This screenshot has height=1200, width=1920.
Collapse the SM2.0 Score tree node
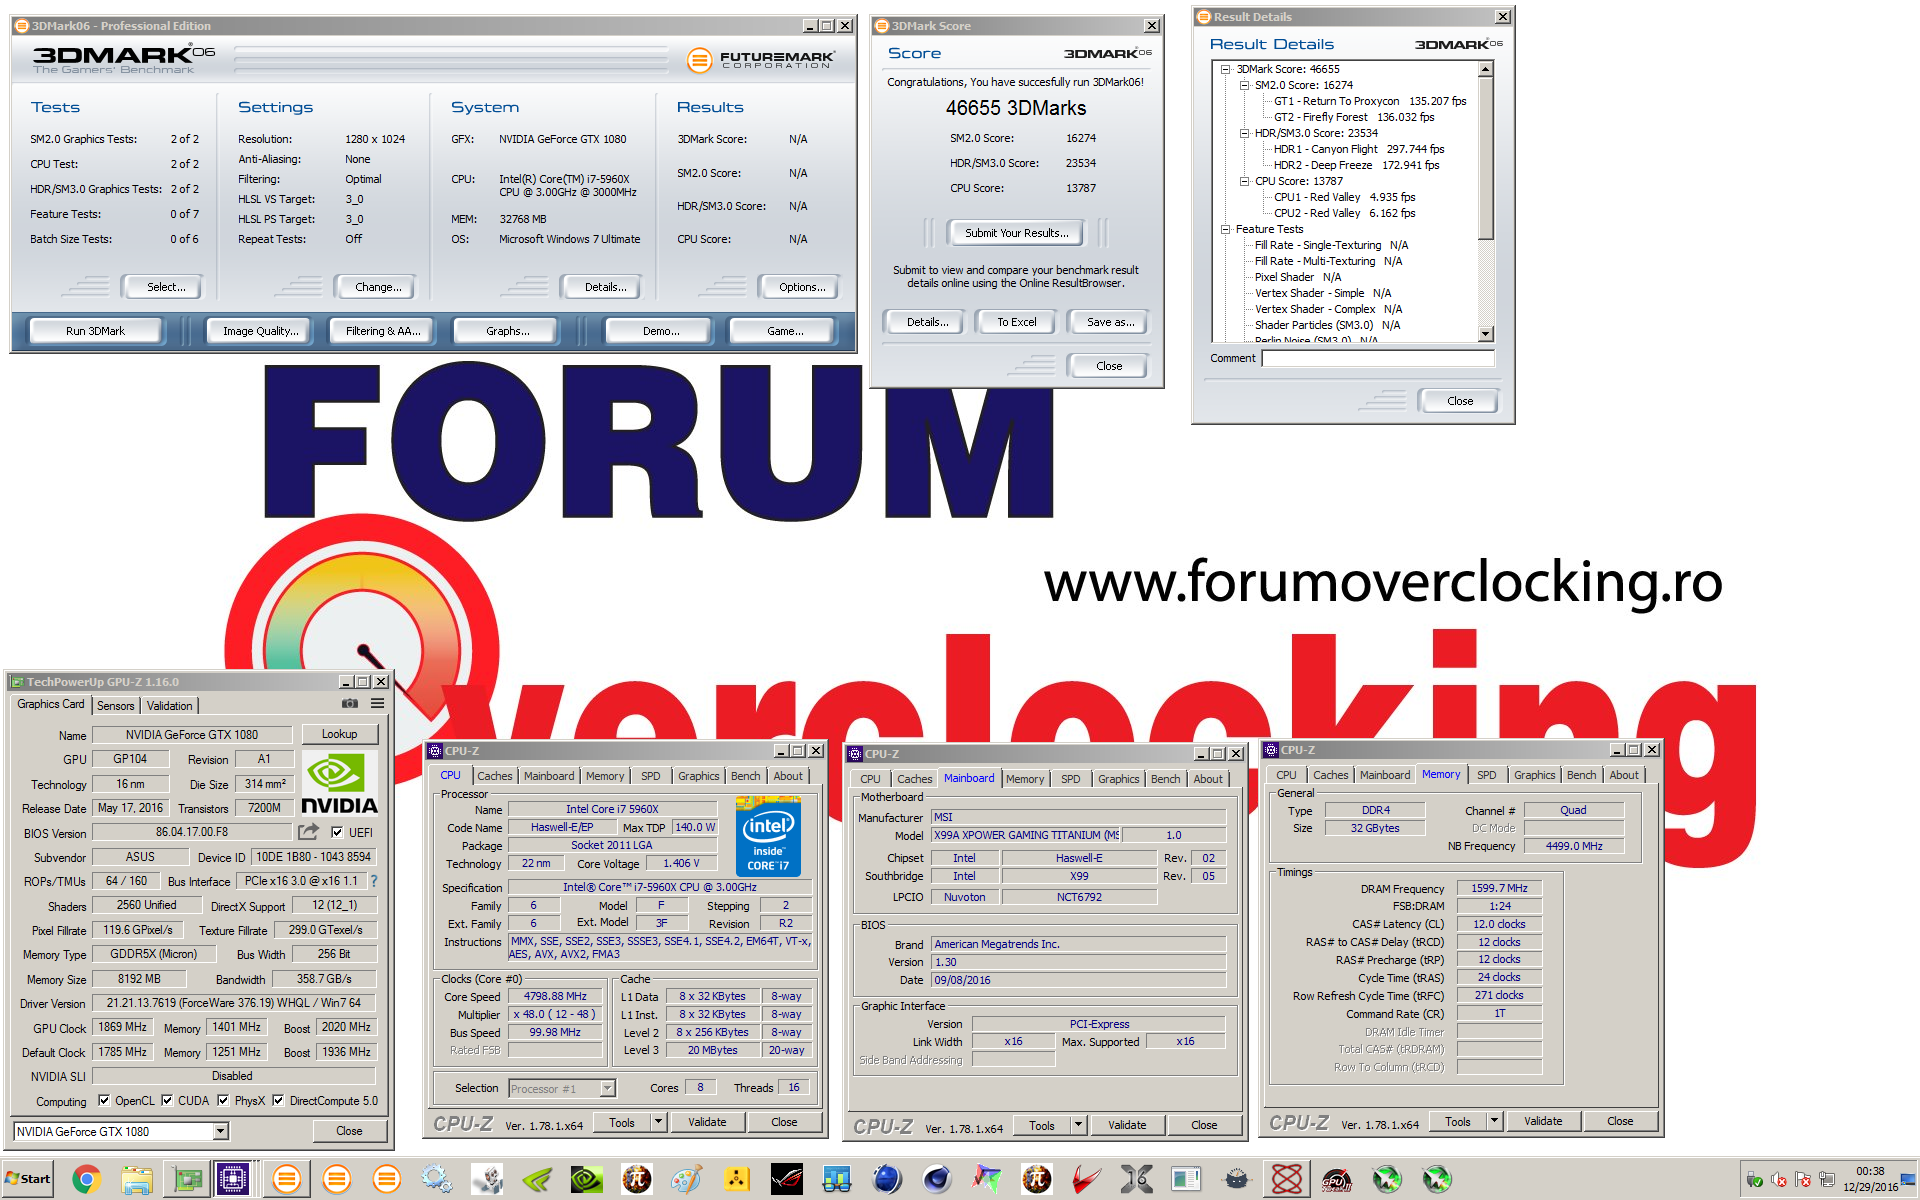click(x=1245, y=85)
